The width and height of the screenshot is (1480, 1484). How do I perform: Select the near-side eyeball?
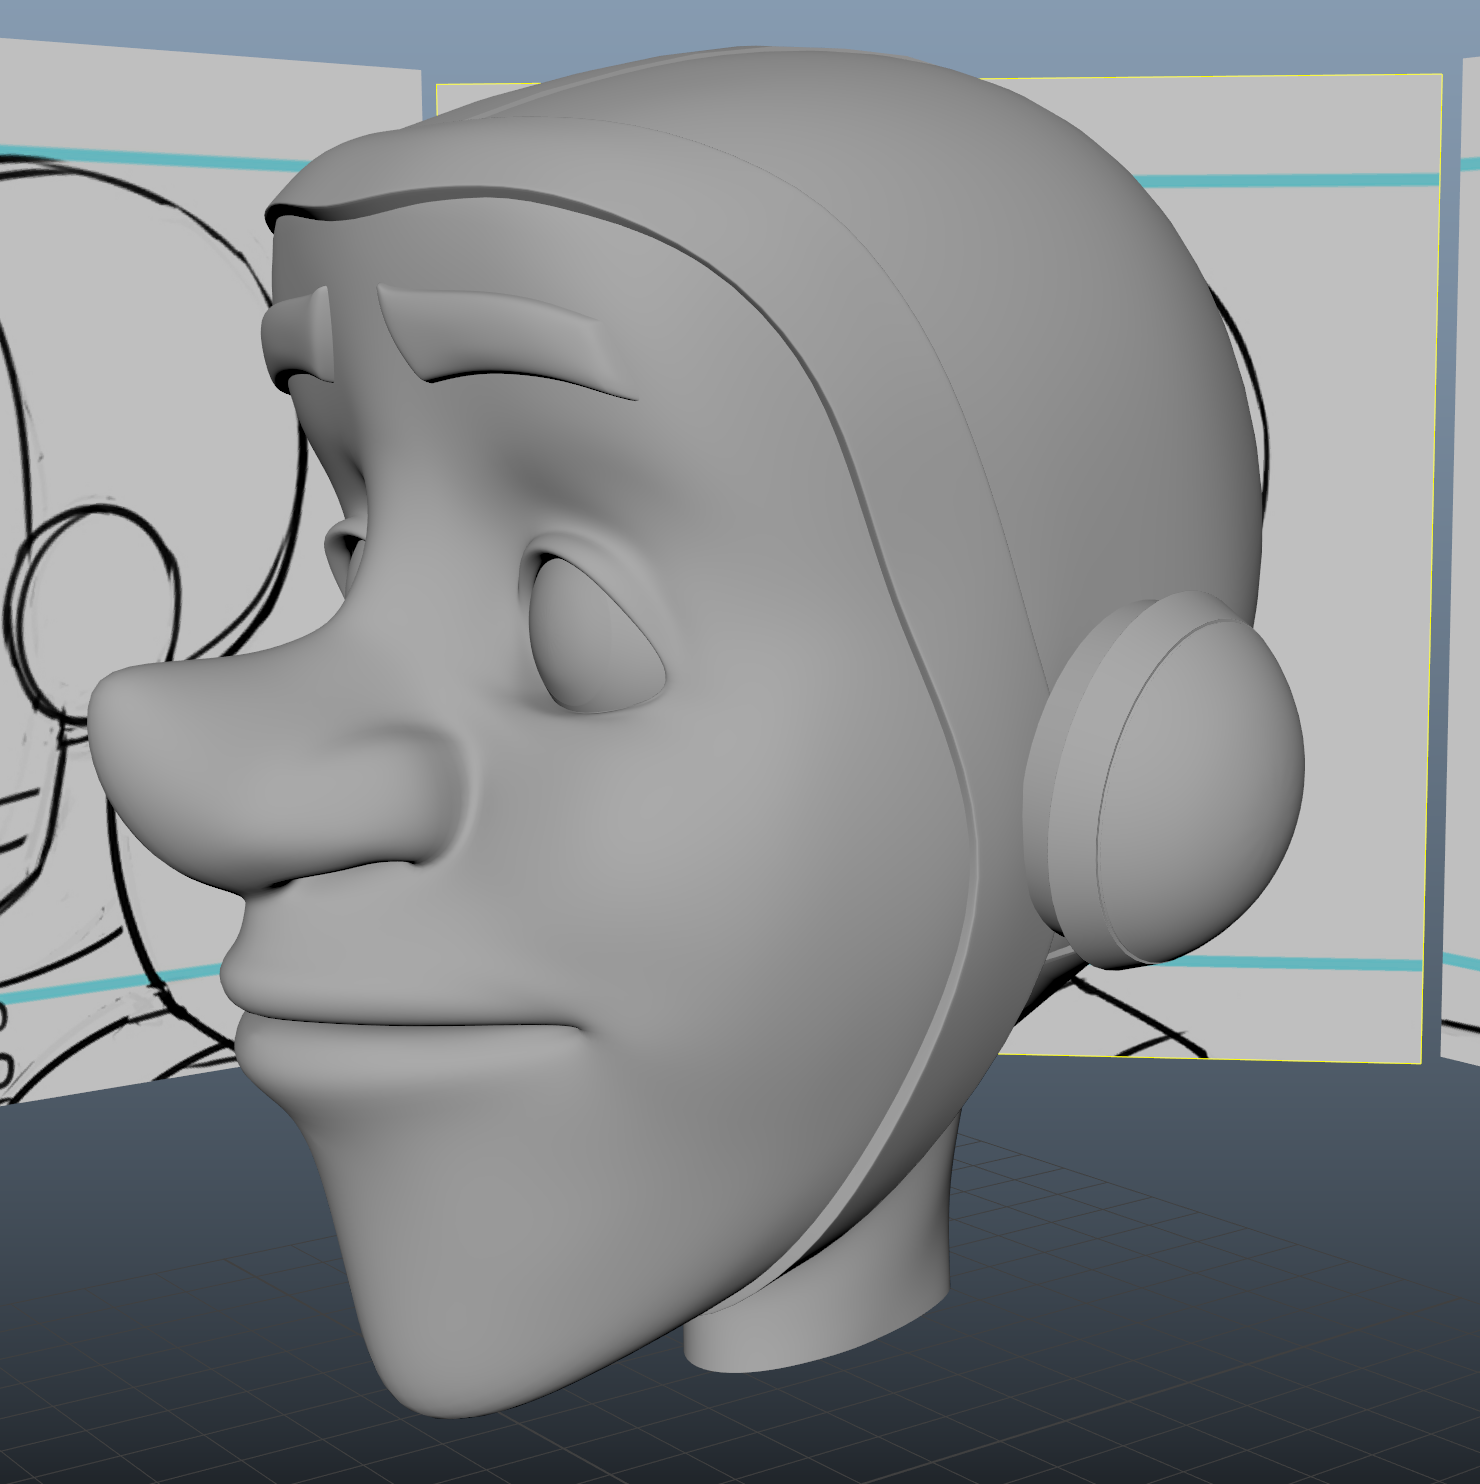pos(598,637)
